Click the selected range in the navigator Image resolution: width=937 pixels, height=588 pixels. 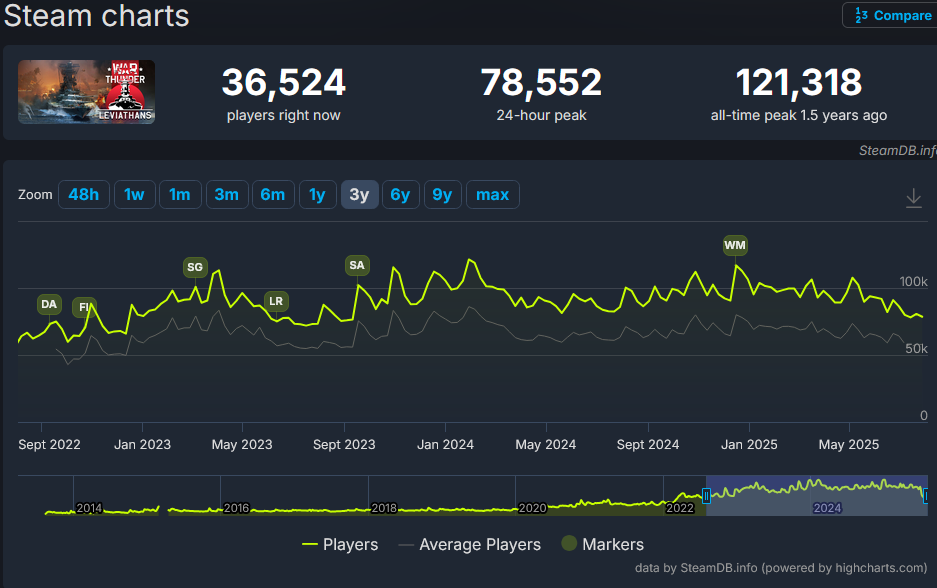click(817, 495)
